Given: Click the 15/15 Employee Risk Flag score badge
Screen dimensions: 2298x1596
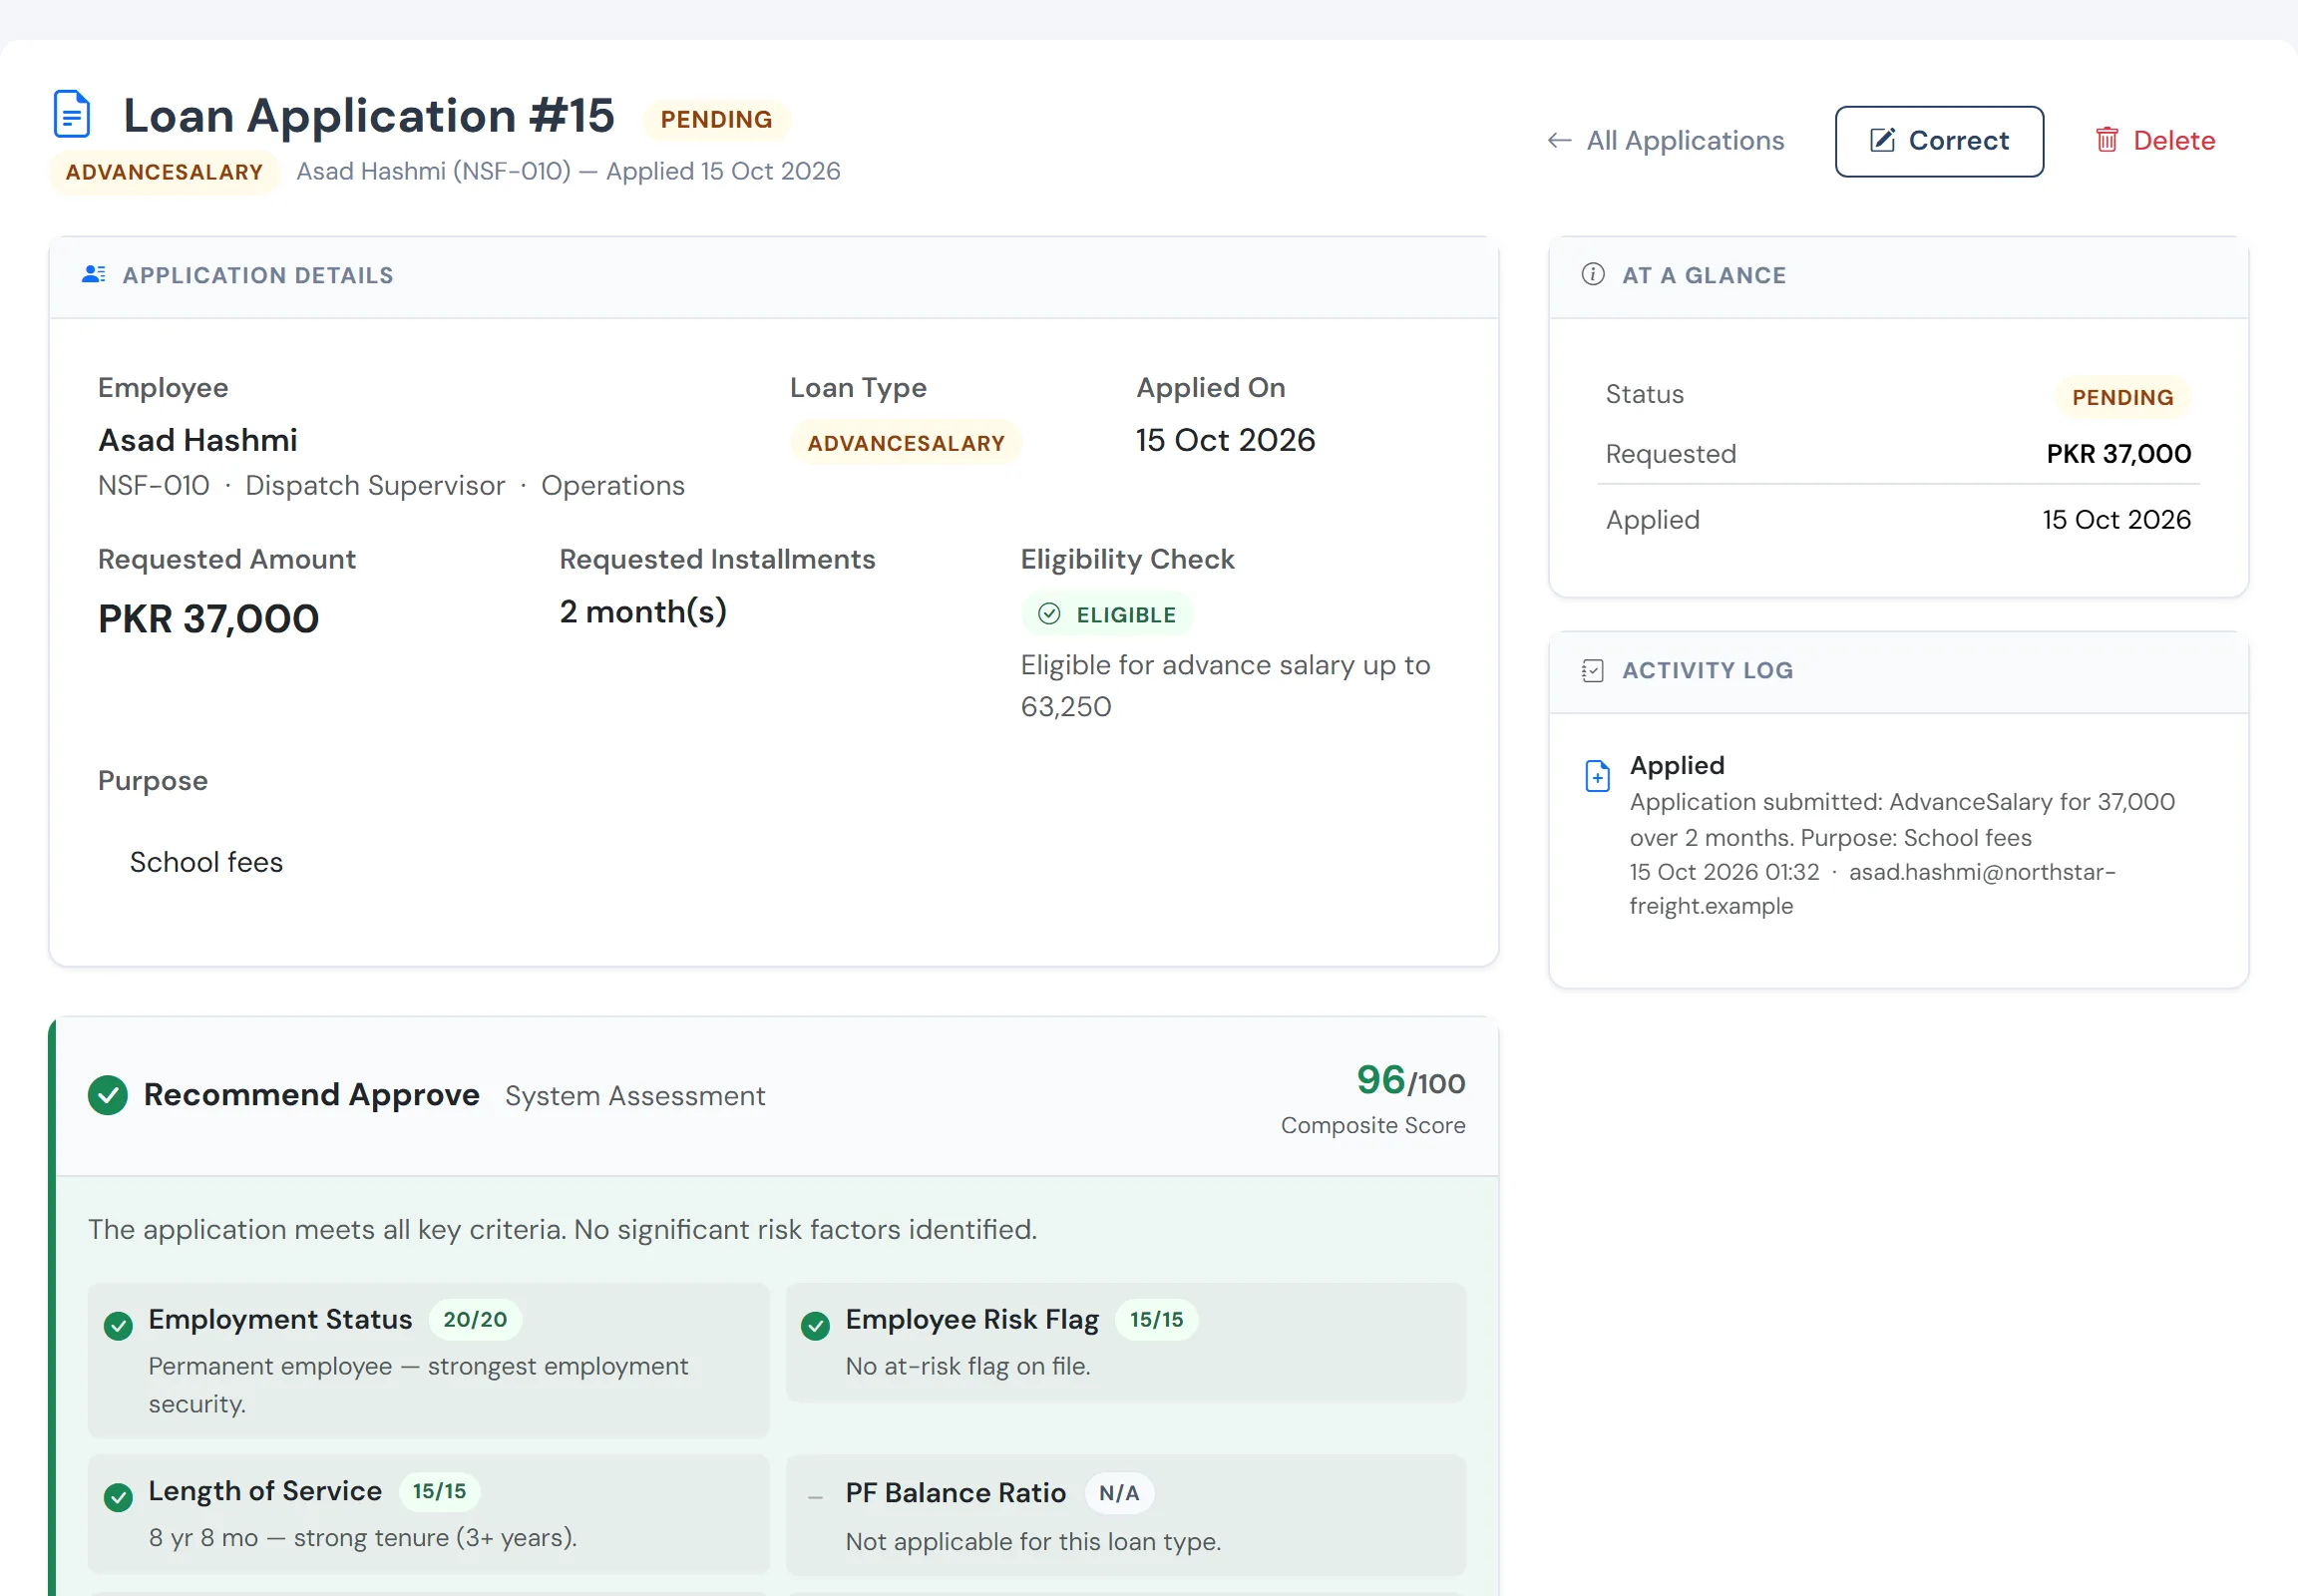Looking at the screenshot, I should 1157,1320.
